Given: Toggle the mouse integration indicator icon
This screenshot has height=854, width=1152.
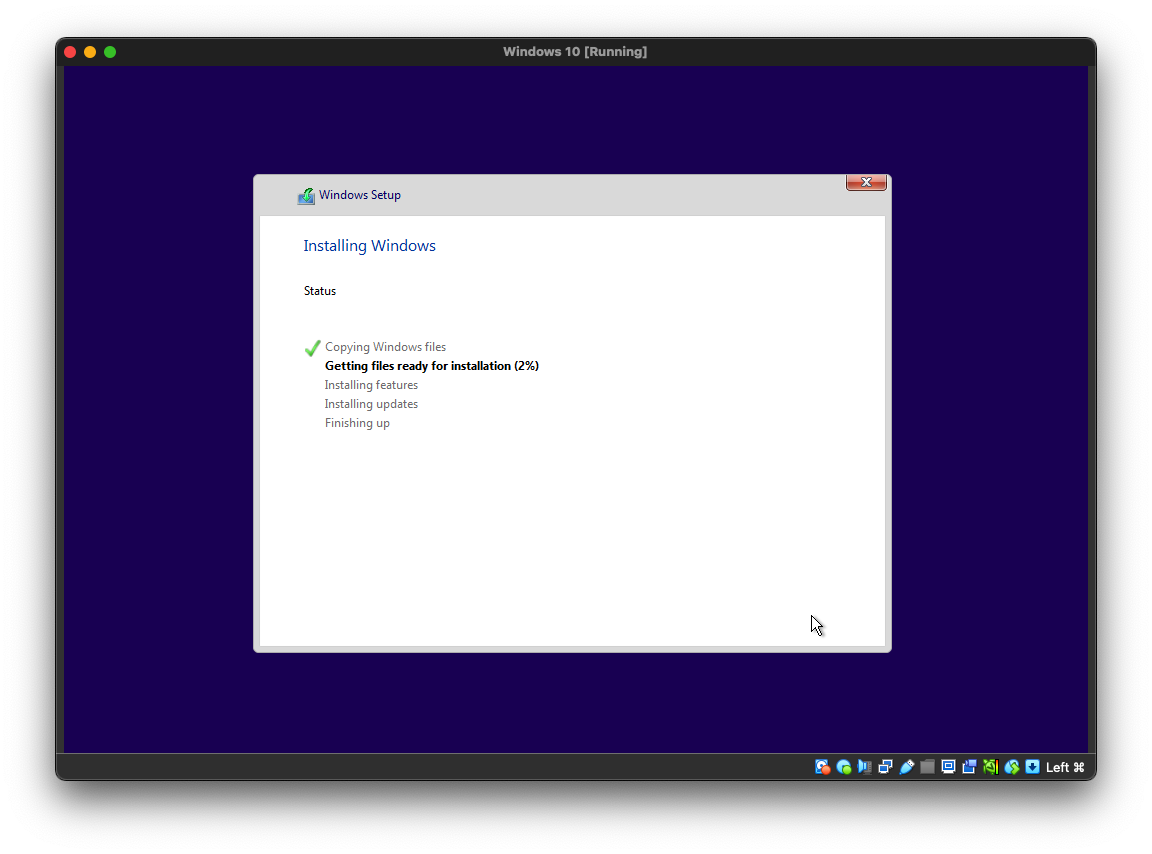Looking at the screenshot, I should 1012,767.
